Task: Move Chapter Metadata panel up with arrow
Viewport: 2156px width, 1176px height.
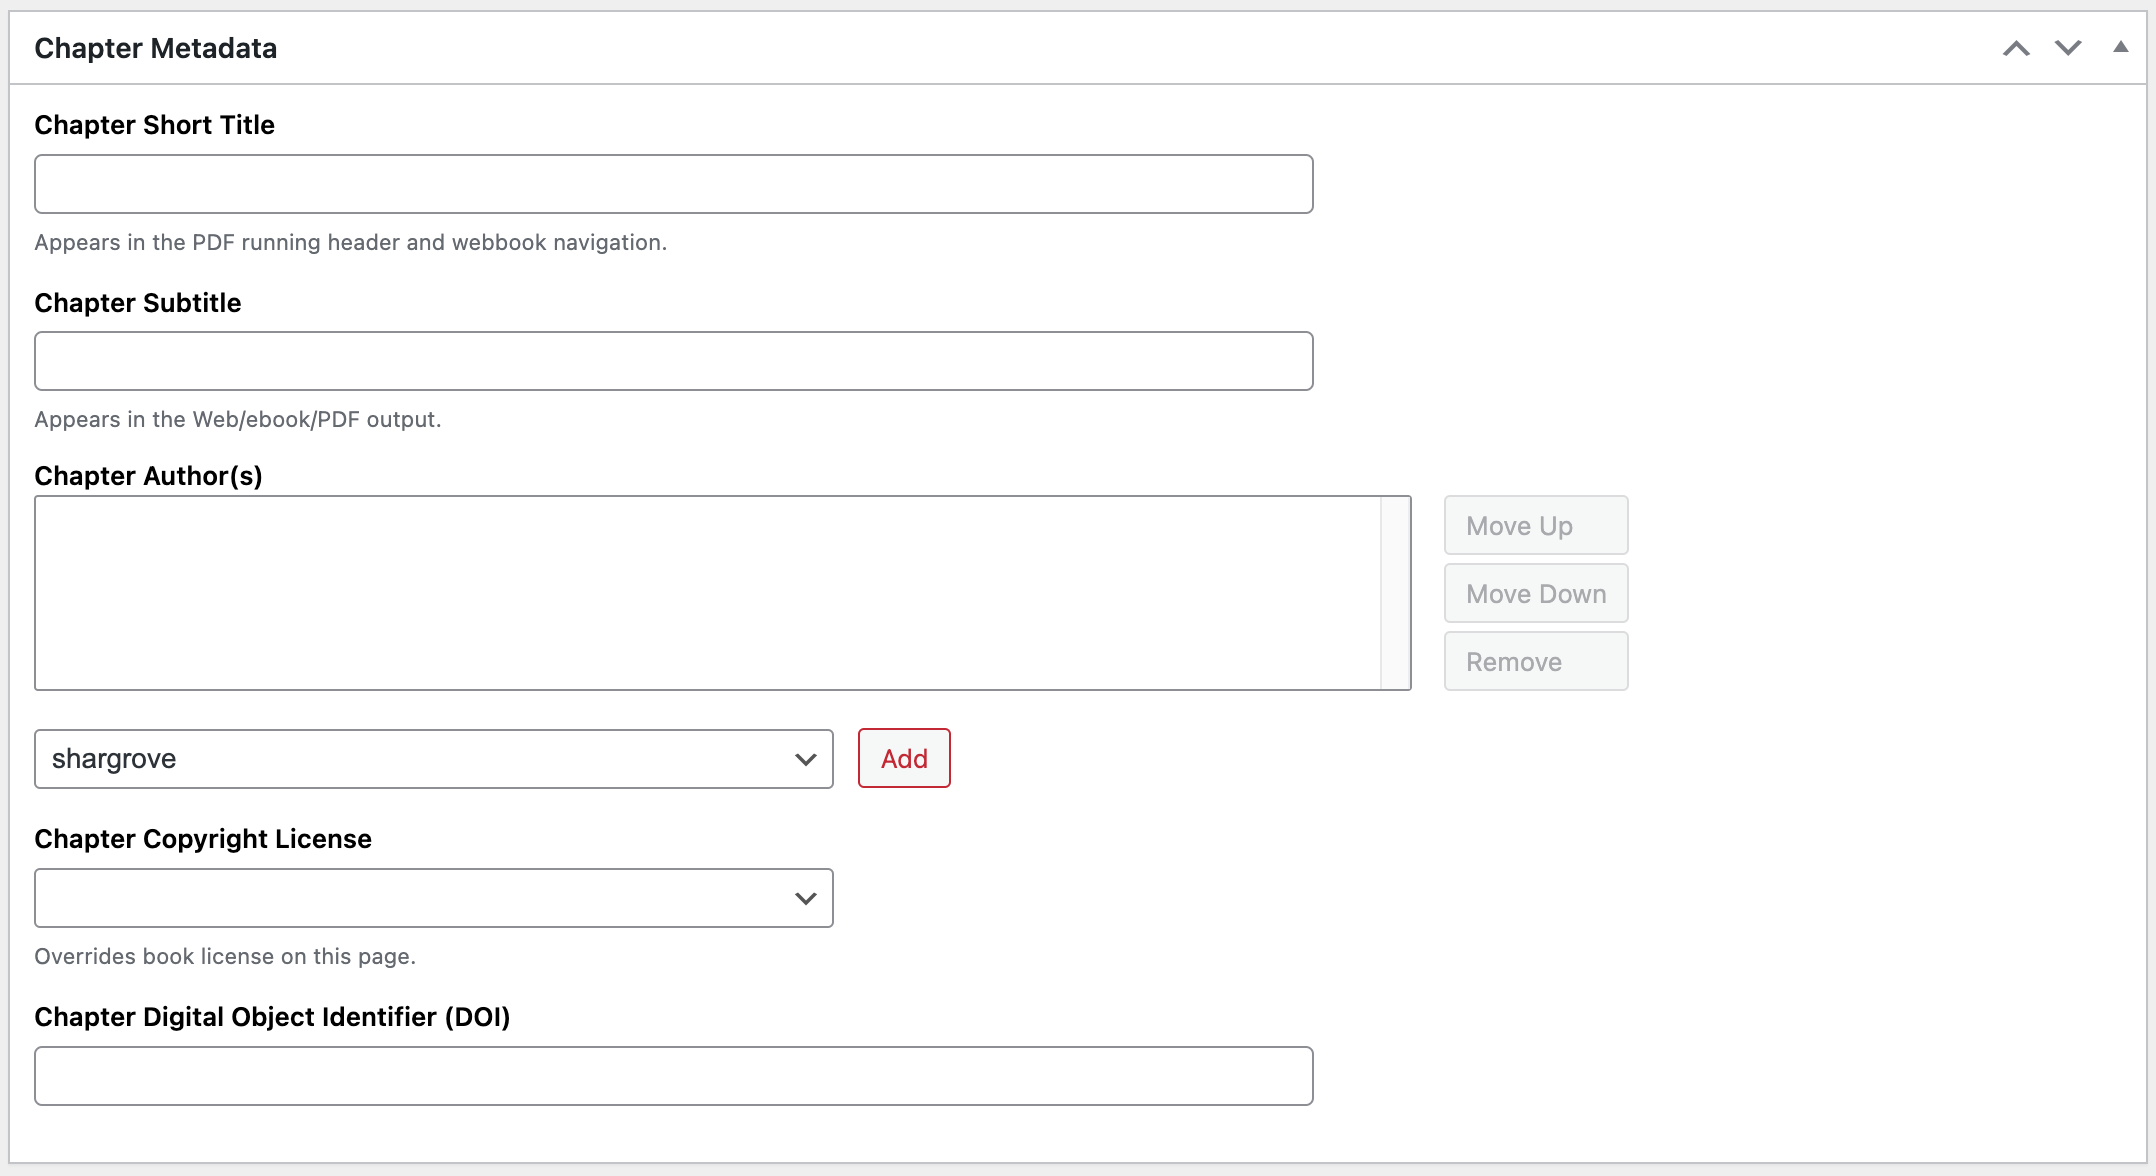Action: tap(2016, 48)
